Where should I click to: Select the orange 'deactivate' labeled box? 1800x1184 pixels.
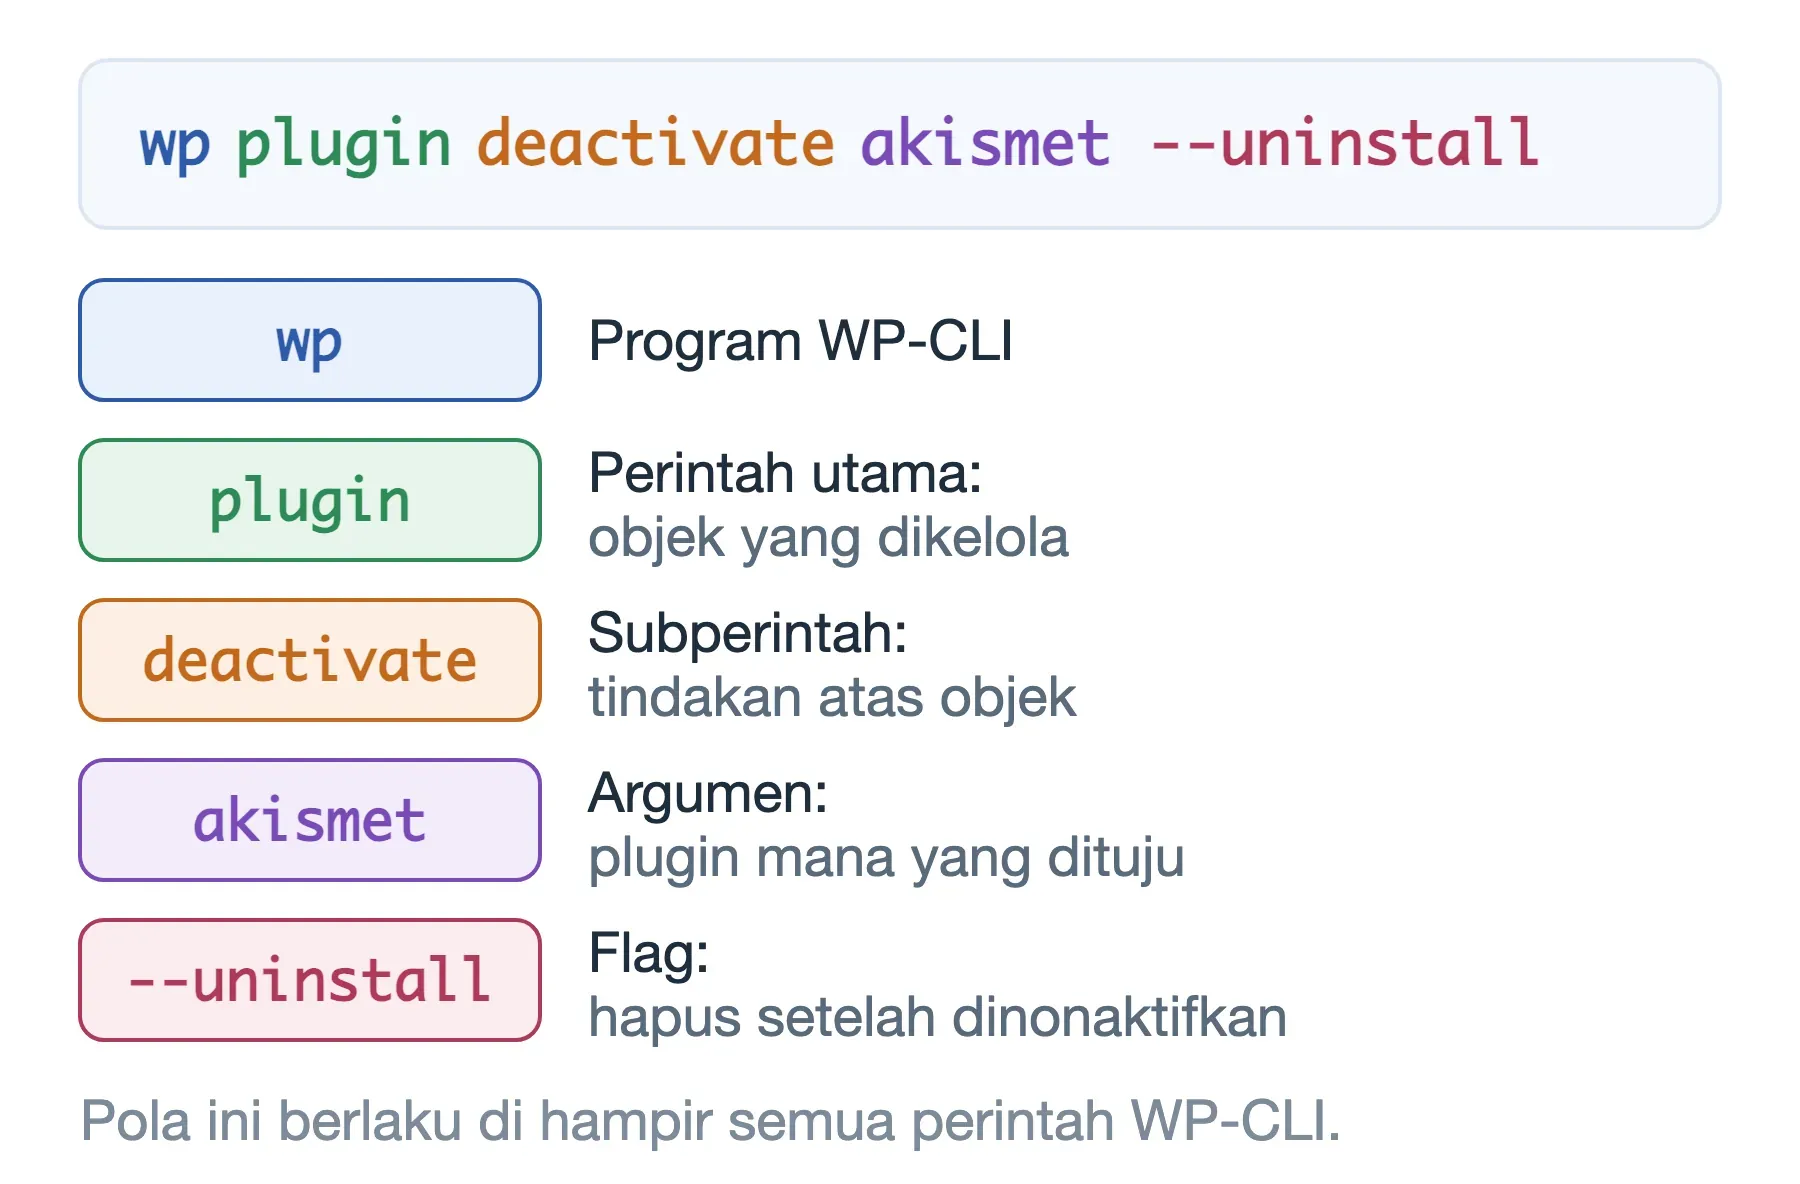310,660
